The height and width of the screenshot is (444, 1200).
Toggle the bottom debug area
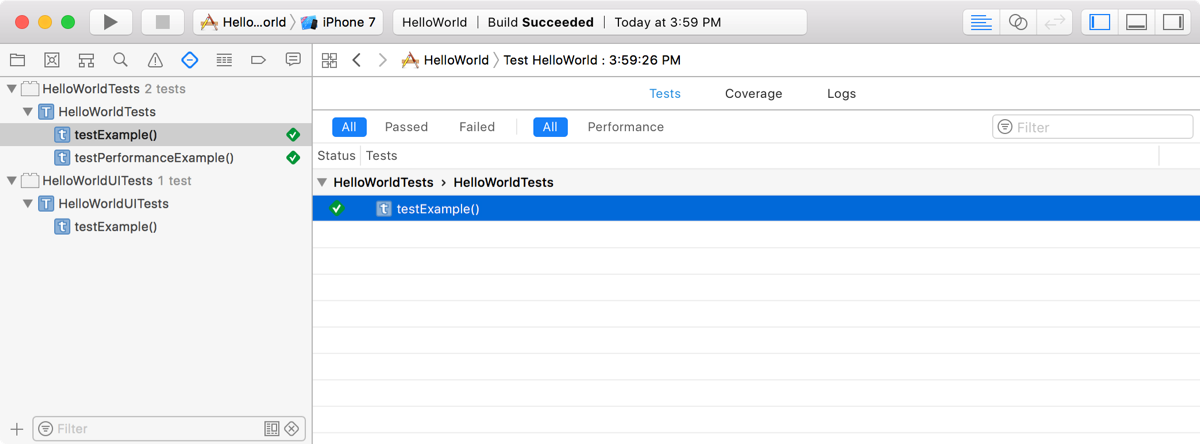point(1136,22)
